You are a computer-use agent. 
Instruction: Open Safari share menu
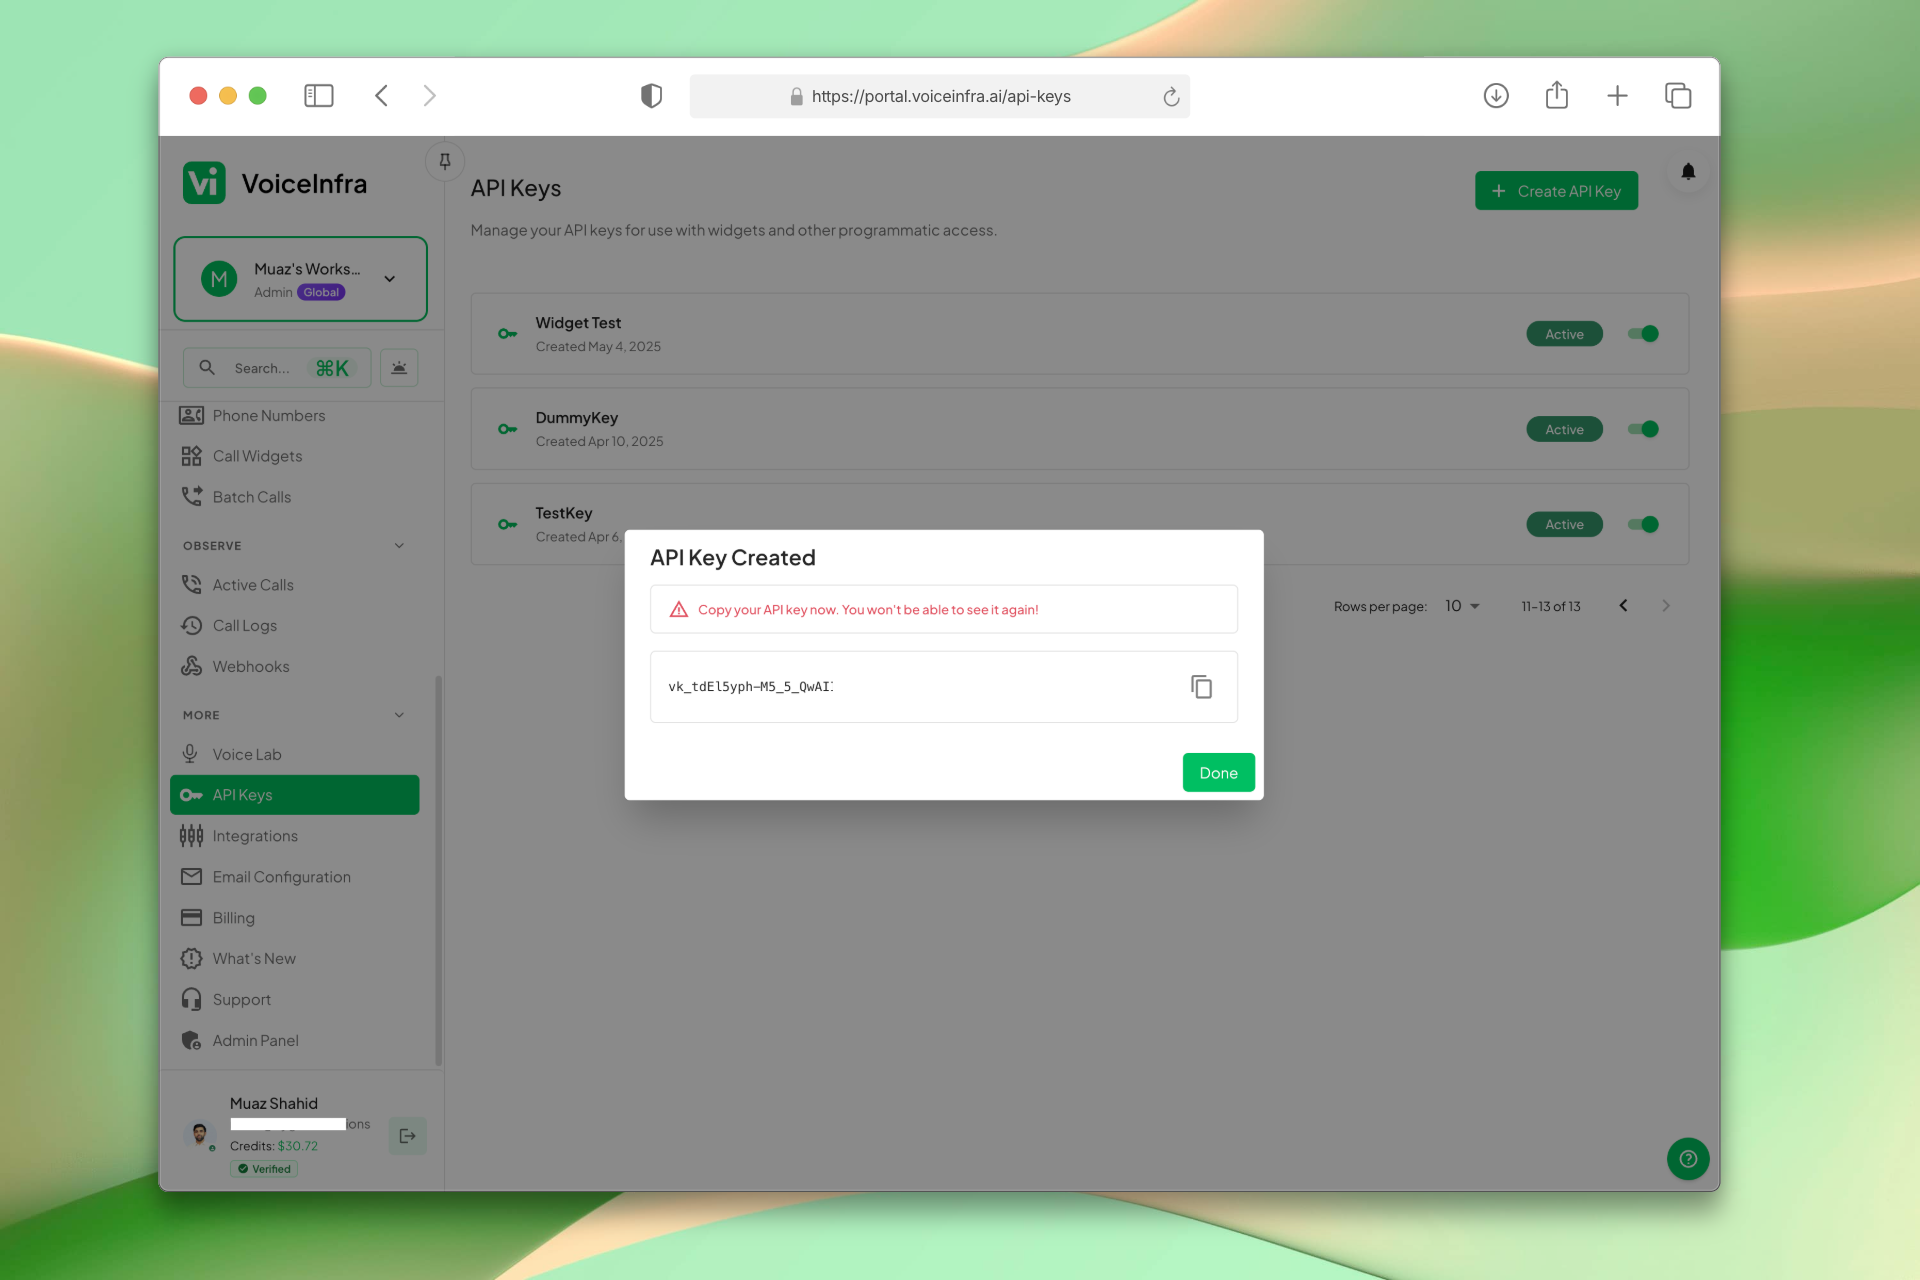(x=1557, y=95)
